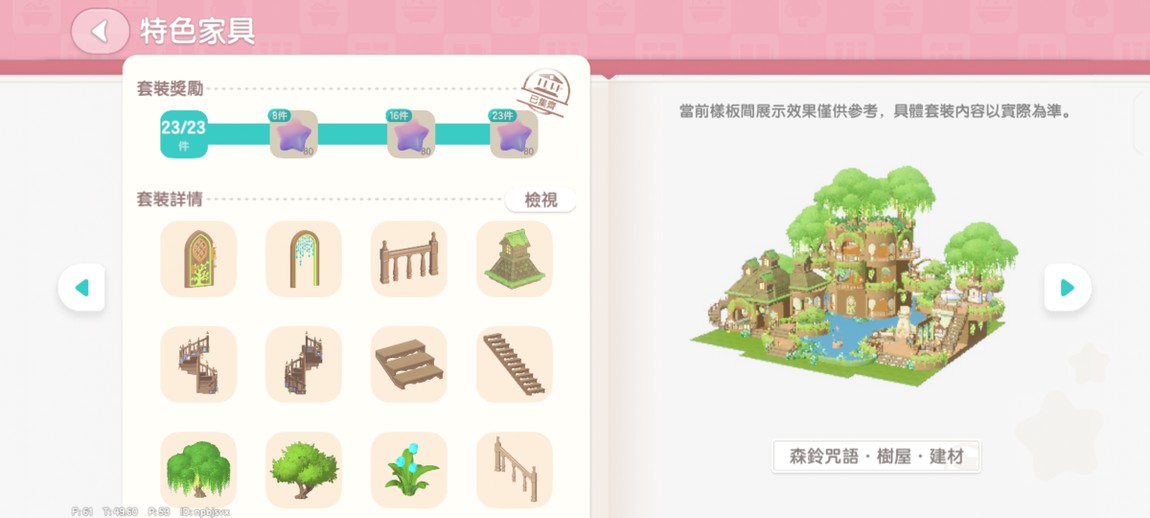The image size is (1150, 518).
Task: Select the stained glass arched door item
Action: 198,259
